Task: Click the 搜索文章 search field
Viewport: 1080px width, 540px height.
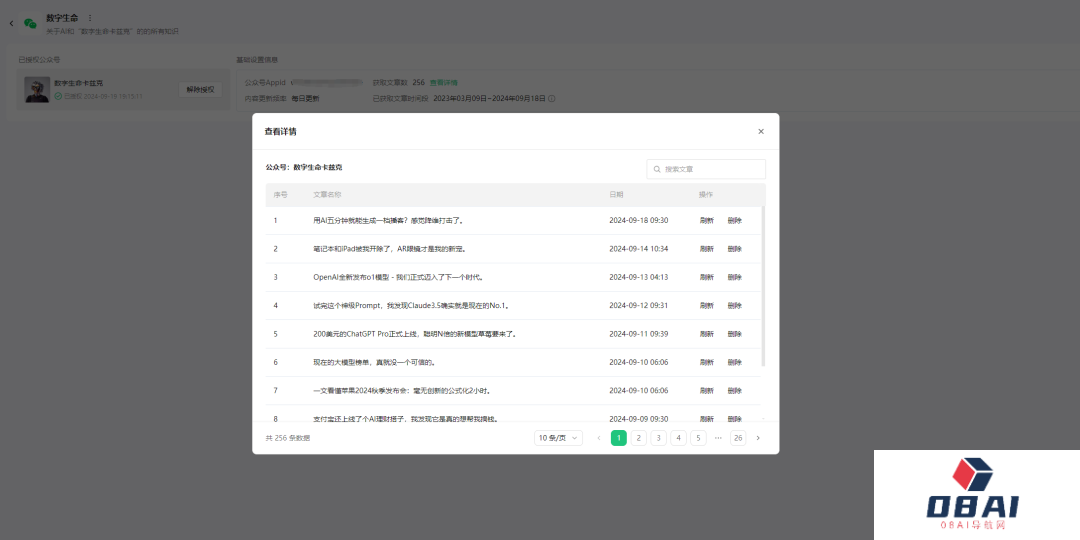Action: (x=712, y=170)
